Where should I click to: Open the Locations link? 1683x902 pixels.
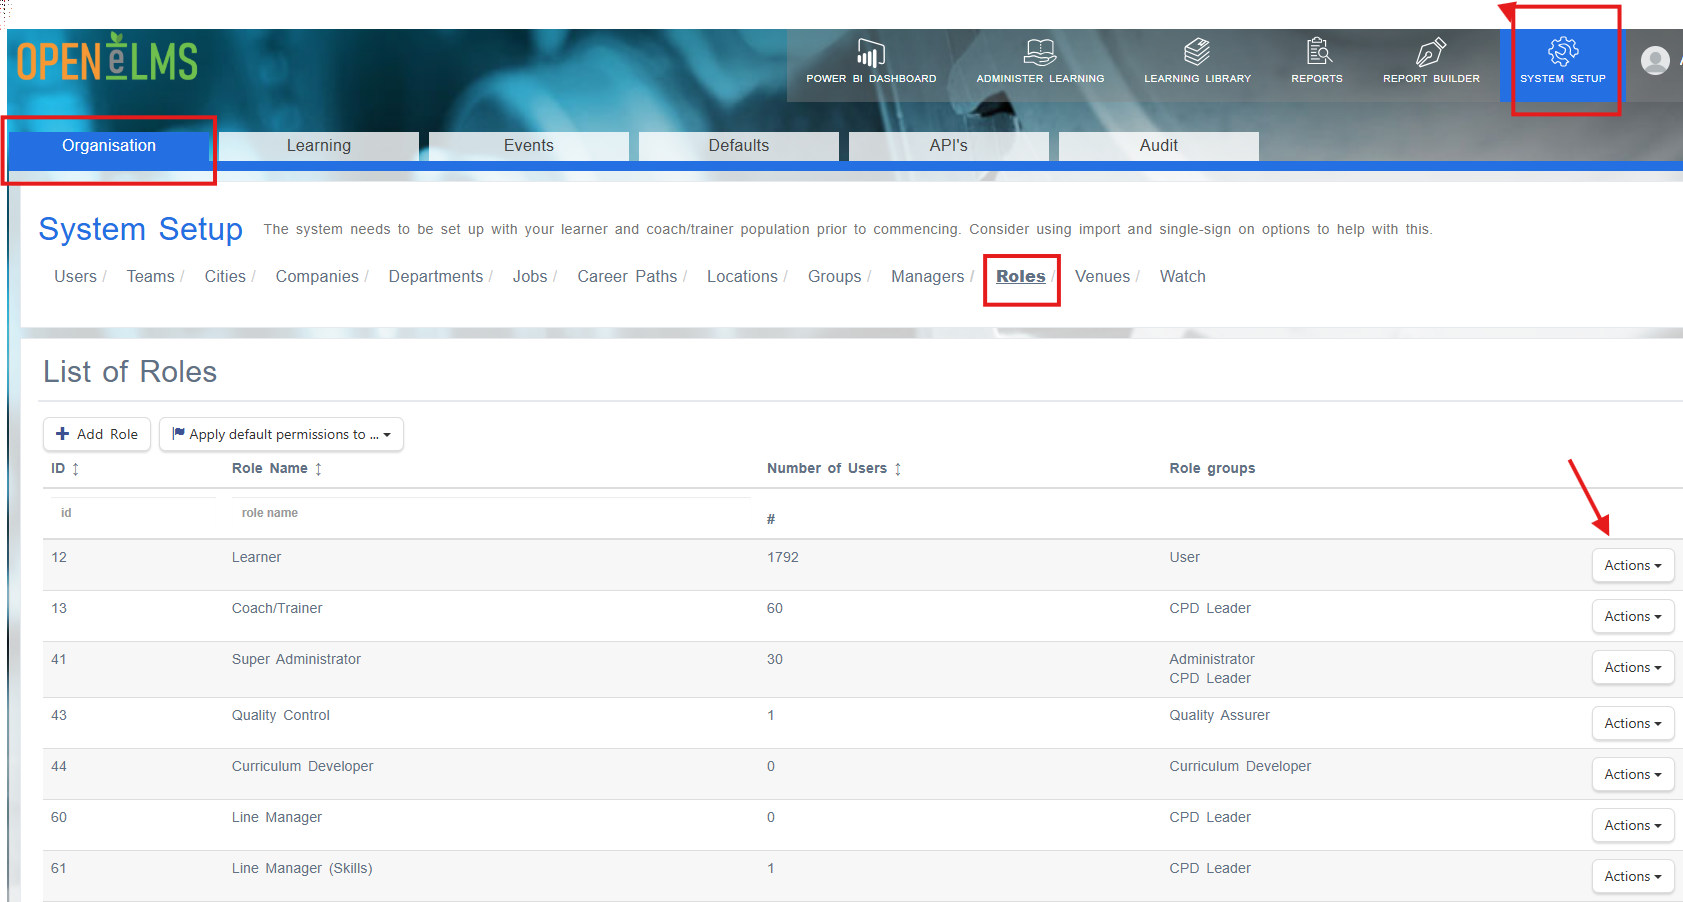(742, 276)
